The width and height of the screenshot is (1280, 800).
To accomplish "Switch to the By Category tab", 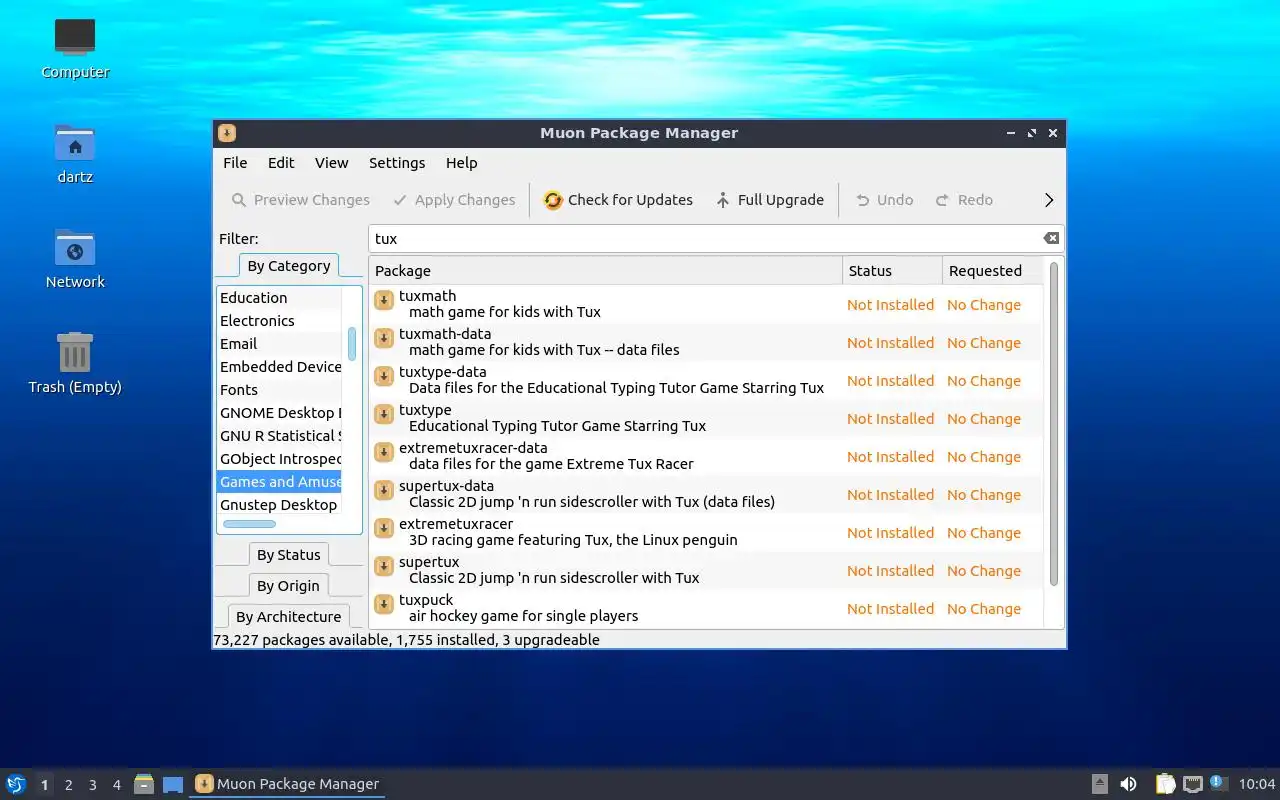I will tap(289, 266).
